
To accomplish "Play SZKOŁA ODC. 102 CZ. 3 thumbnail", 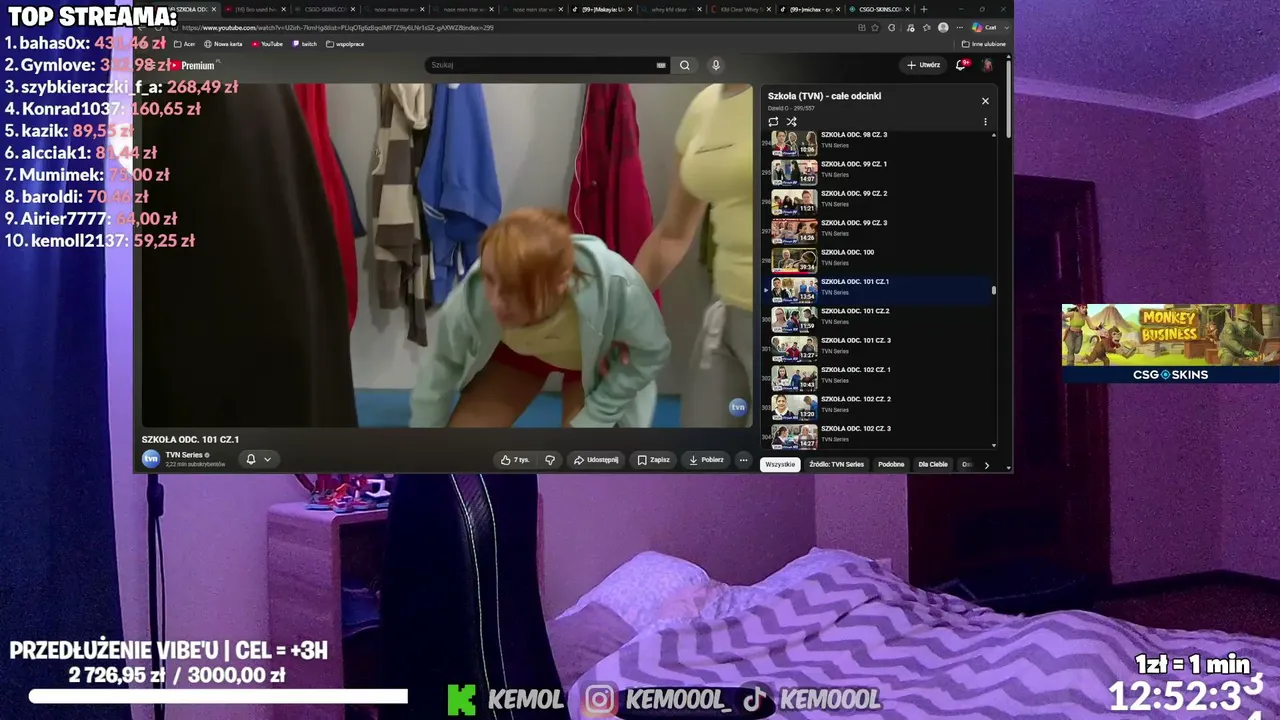I will click(794, 437).
